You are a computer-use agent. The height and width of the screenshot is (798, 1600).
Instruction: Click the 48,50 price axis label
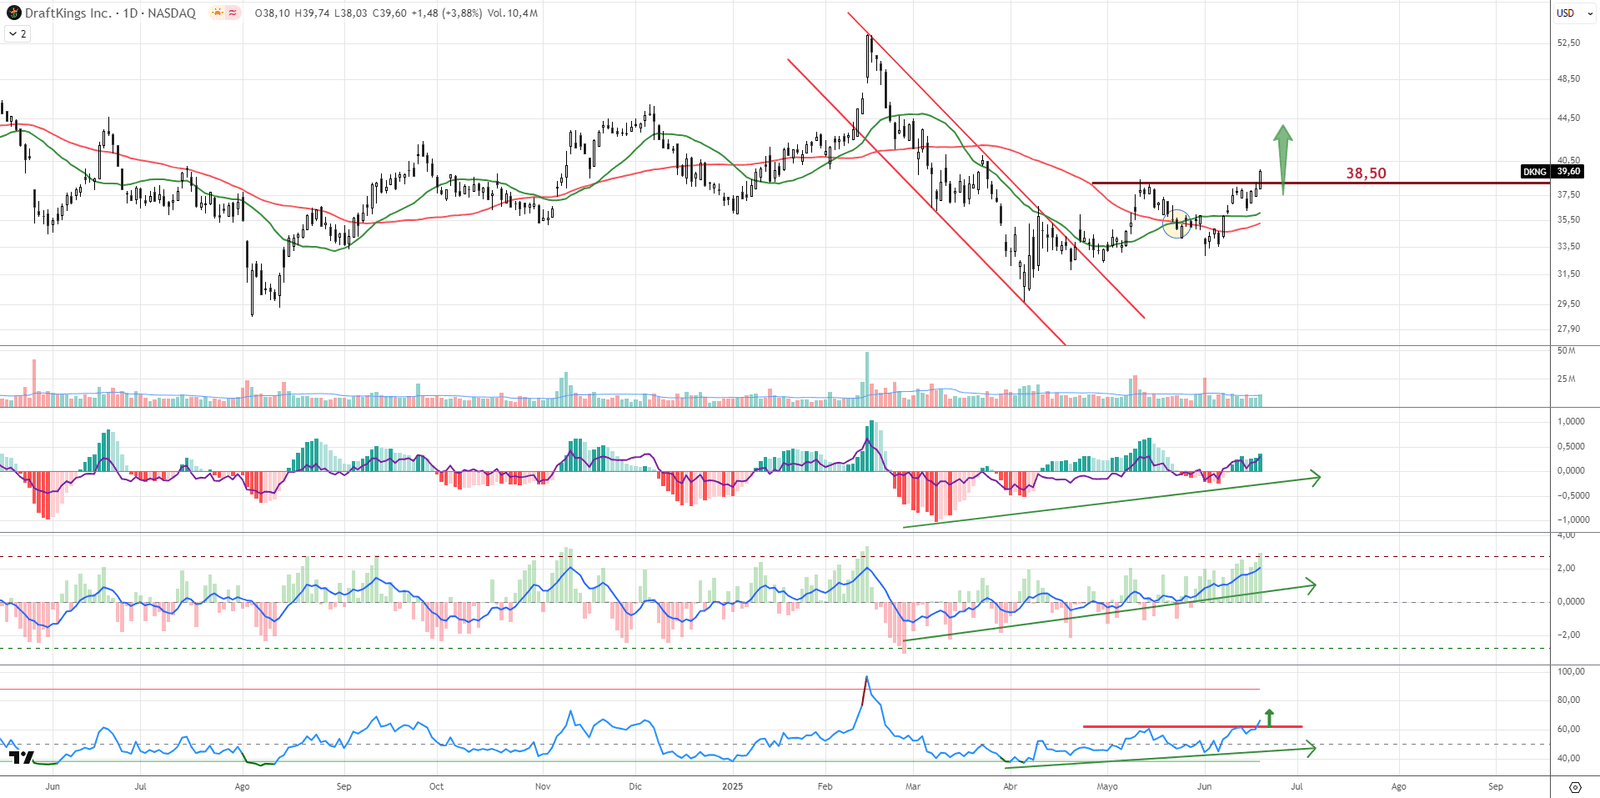click(1568, 79)
